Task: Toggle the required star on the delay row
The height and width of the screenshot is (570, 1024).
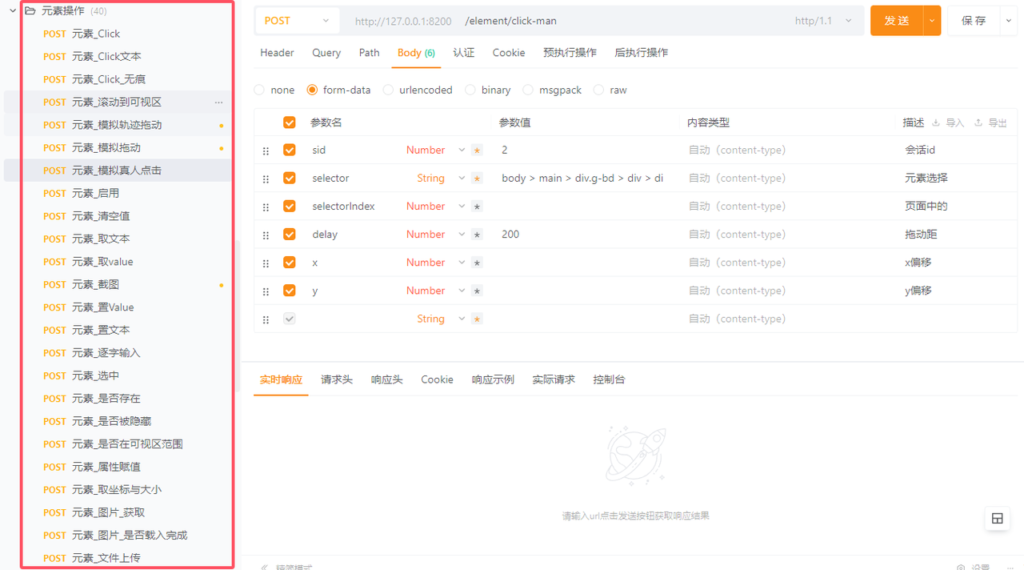Action: tap(477, 234)
